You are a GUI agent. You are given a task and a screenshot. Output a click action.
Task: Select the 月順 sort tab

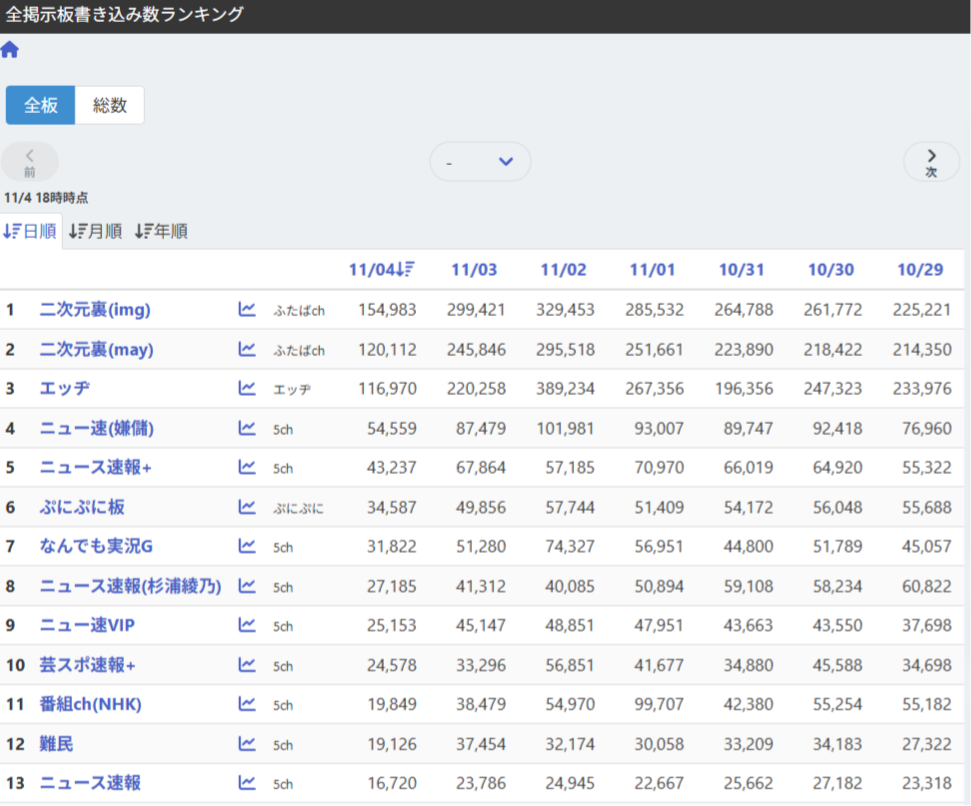tap(95, 232)
